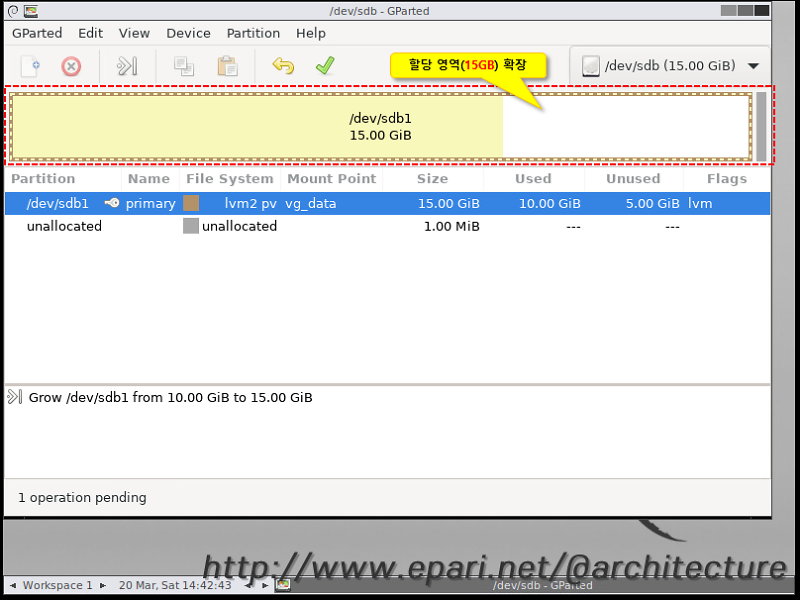Undo last operation with yellow arrow
The height and width of the screenshot is (600, 800).
pyautogui.click(x=283, y=65)
